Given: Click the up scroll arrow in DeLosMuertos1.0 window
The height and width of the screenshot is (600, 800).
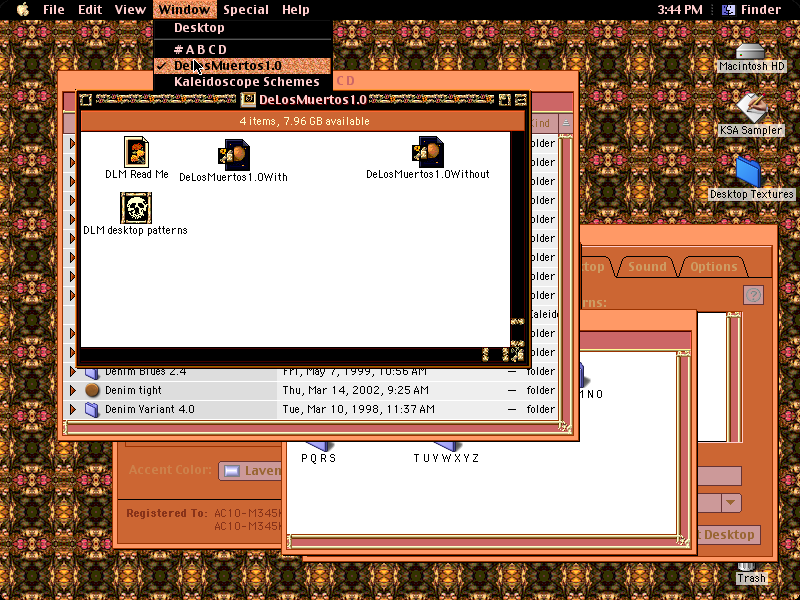Looking at the screenshot, I should coord(517,321).
